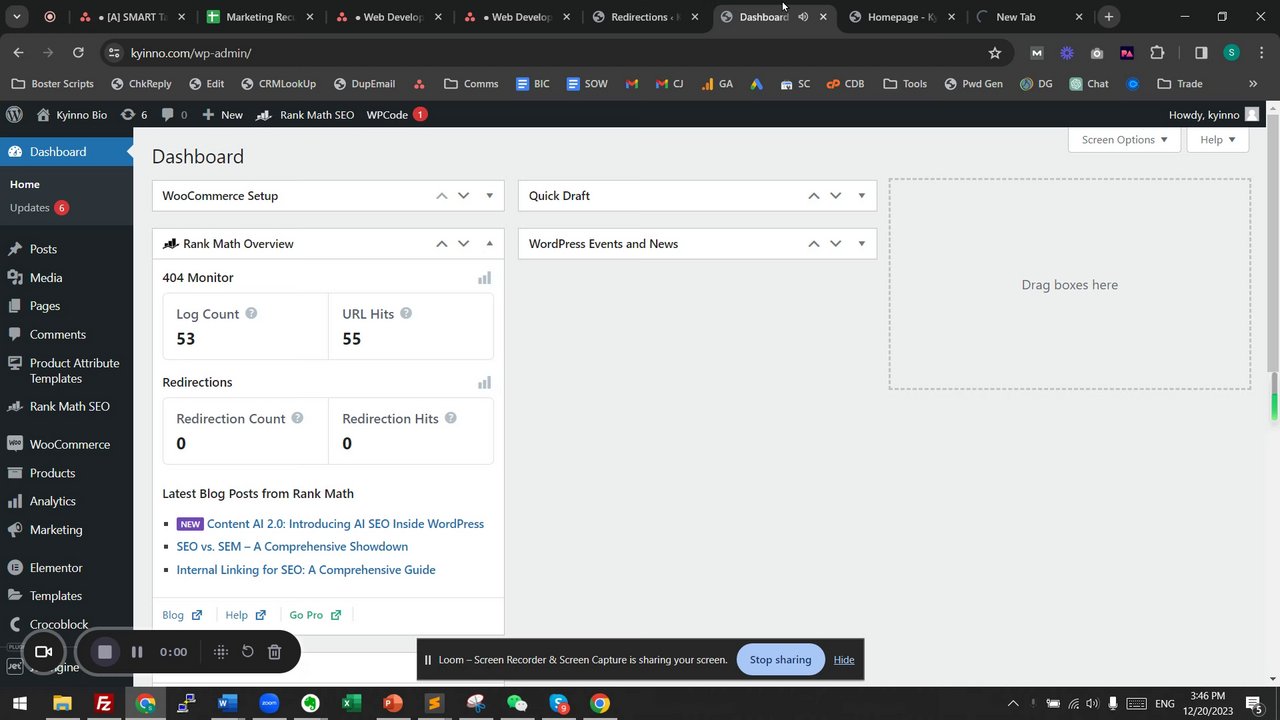Open Products in the sidebar
Image resolution: width=1280 pixels, height=720 pixels.
(x=52, y=473)
